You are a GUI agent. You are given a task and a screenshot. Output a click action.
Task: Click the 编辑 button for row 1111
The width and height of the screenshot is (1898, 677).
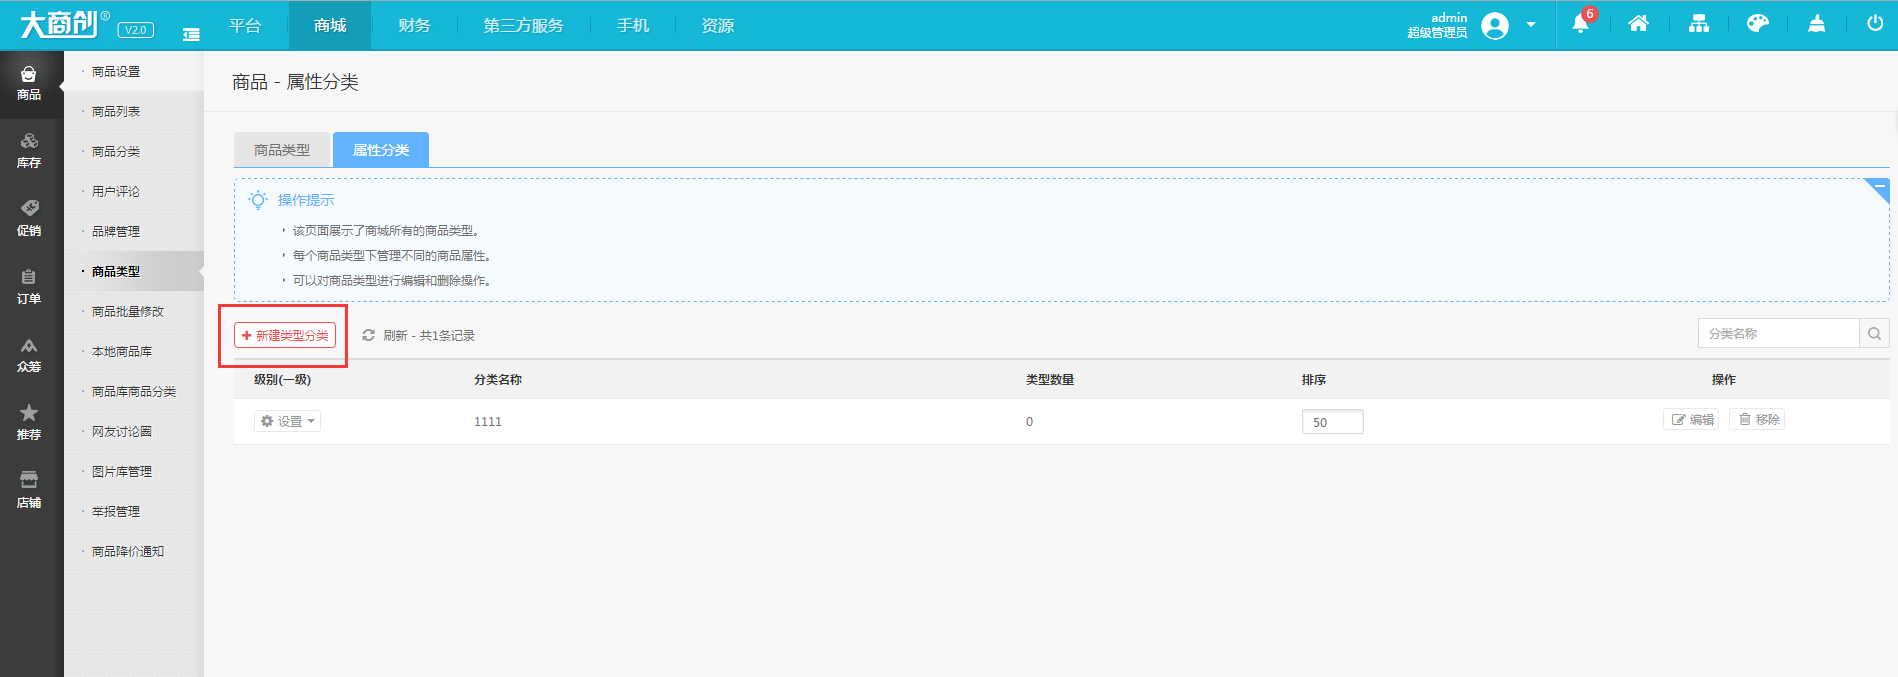point(1692,420)
